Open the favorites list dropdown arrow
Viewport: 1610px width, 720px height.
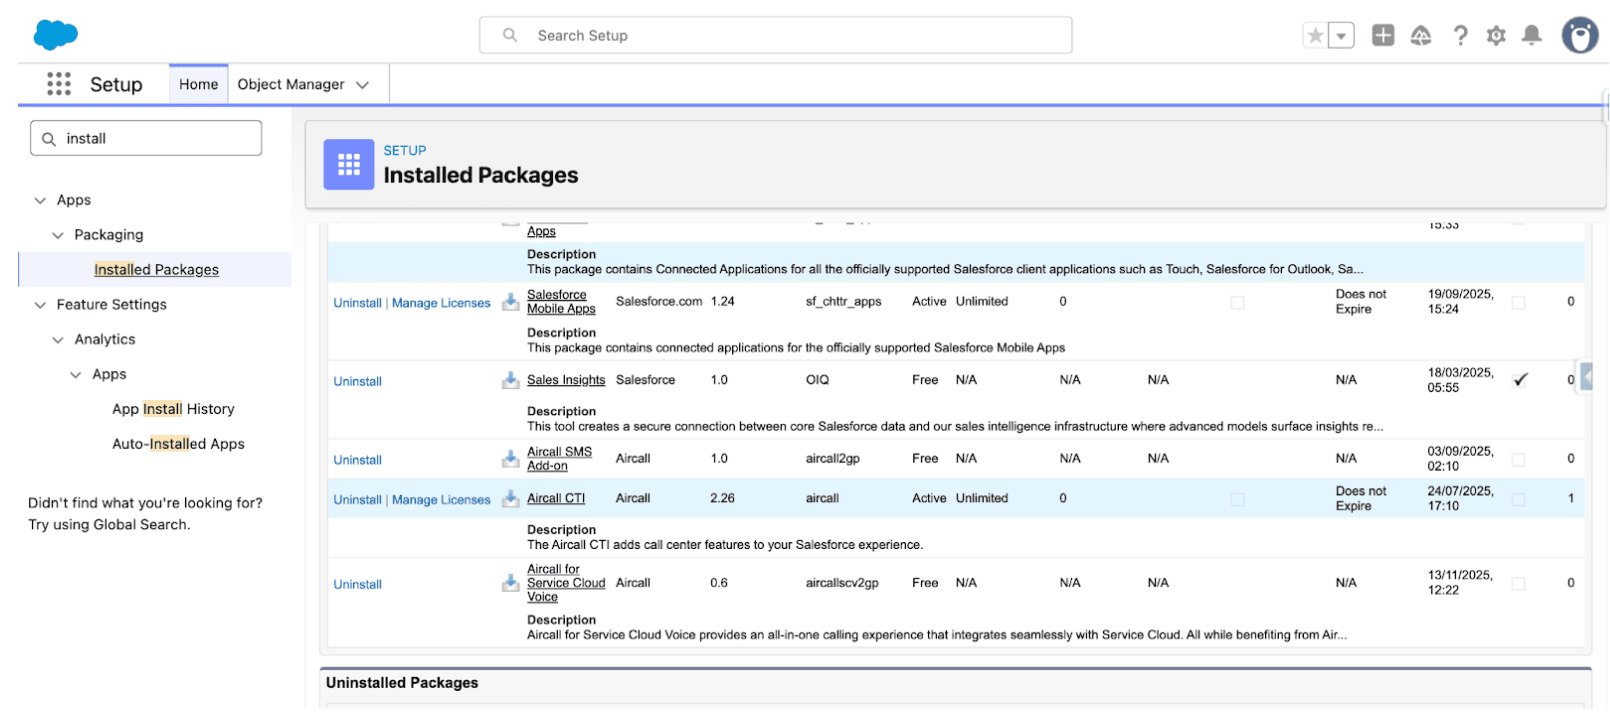coord(1341,36)
